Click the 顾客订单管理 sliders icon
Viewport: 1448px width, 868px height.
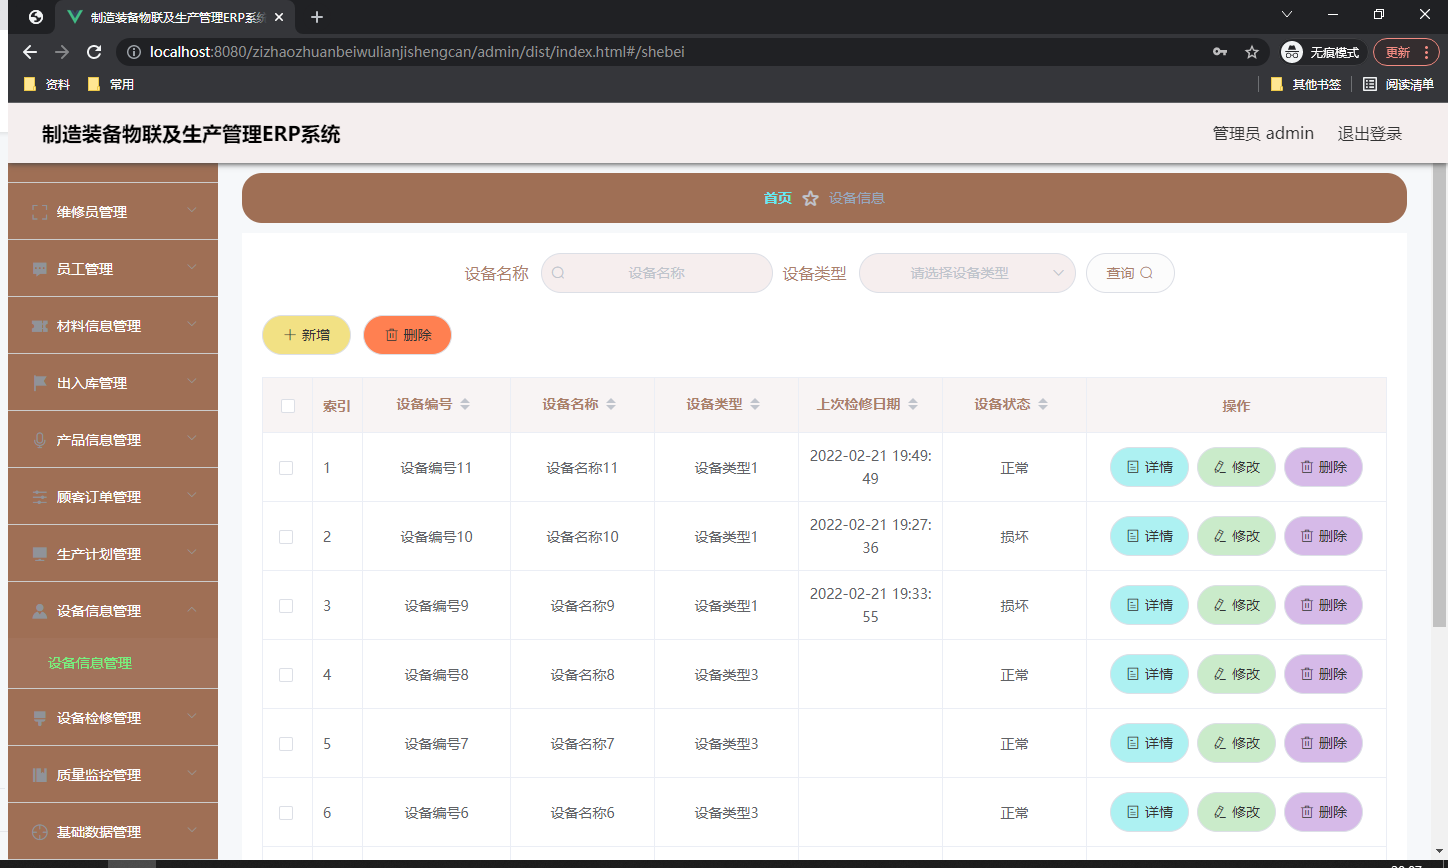pyautogui.click(x=40, y=497)
